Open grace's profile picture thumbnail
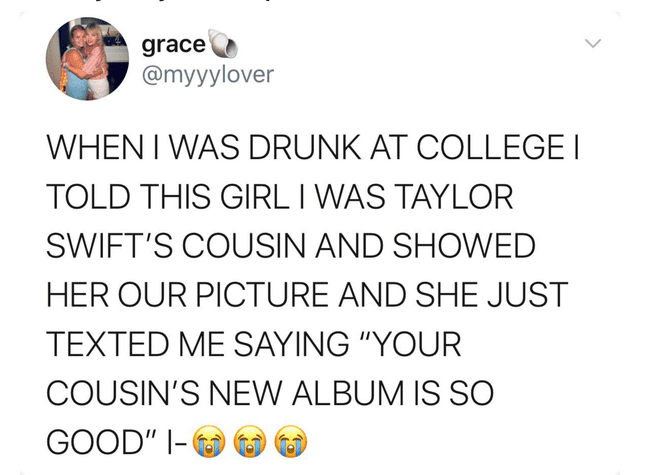 pyautogui.click(x=87, y=59)
